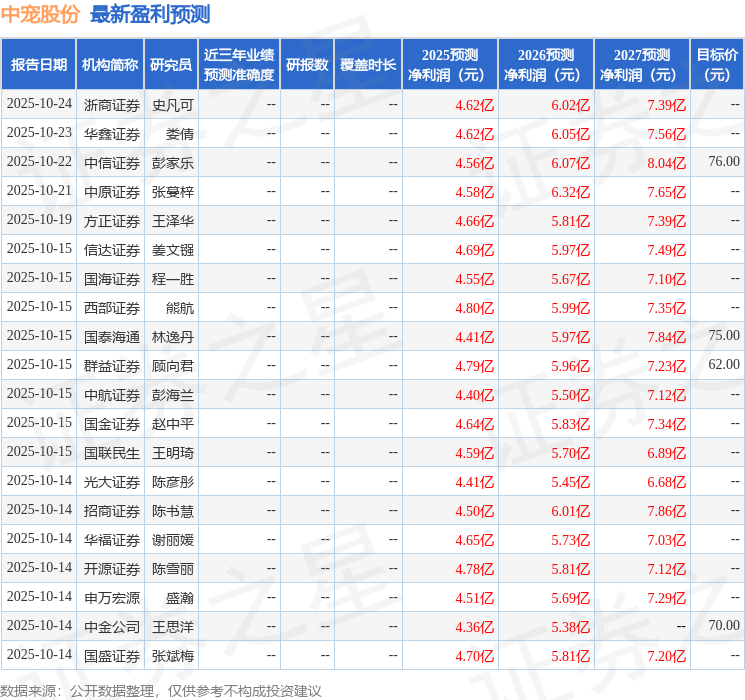Select the 国盛证券 institution cell
This screenshot has width=745, height=700.
click(112, 656)
